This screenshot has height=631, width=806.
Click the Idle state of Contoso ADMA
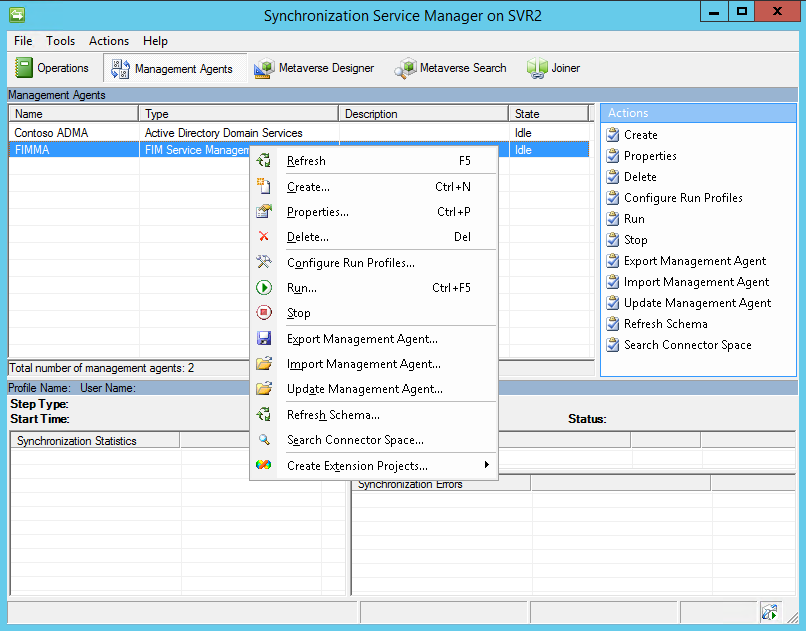point(523,133)
